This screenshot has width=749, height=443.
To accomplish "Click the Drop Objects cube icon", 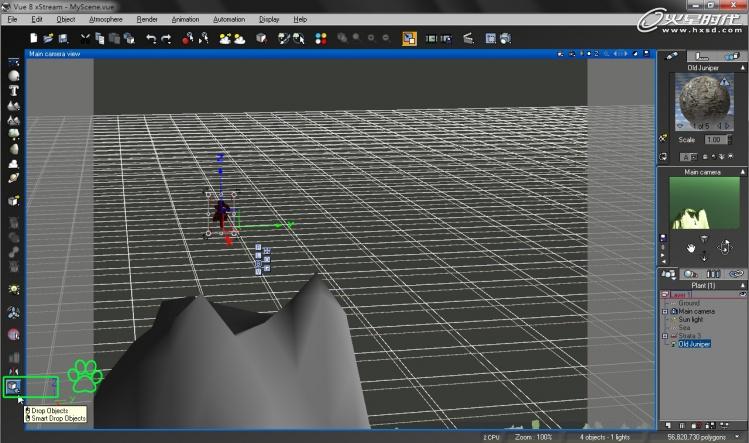I will point(13,386).
